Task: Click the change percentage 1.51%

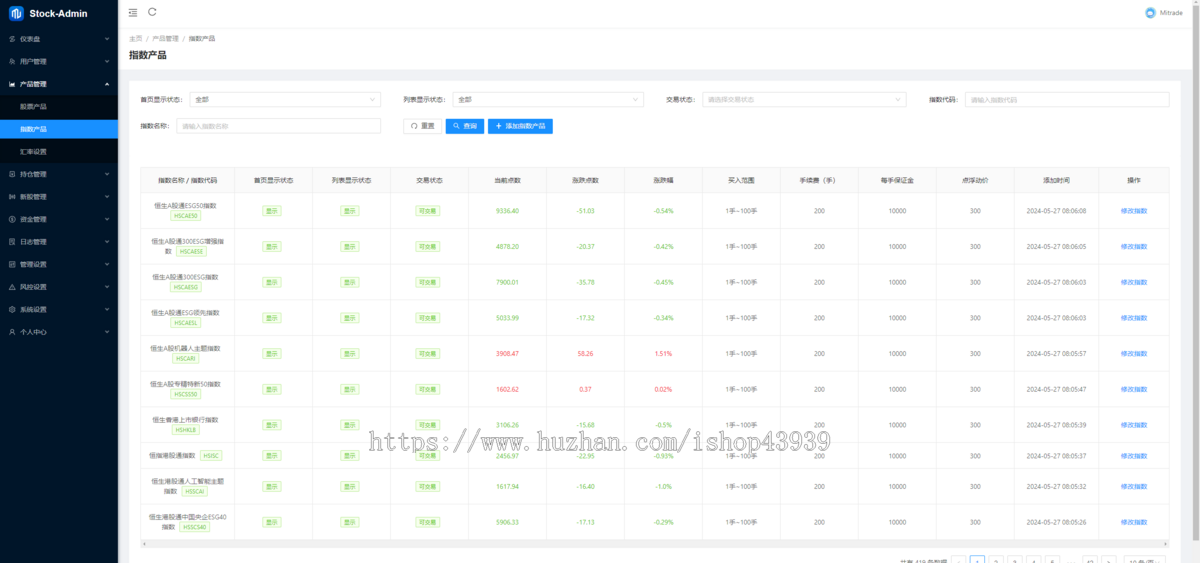Action: point(663,353)
